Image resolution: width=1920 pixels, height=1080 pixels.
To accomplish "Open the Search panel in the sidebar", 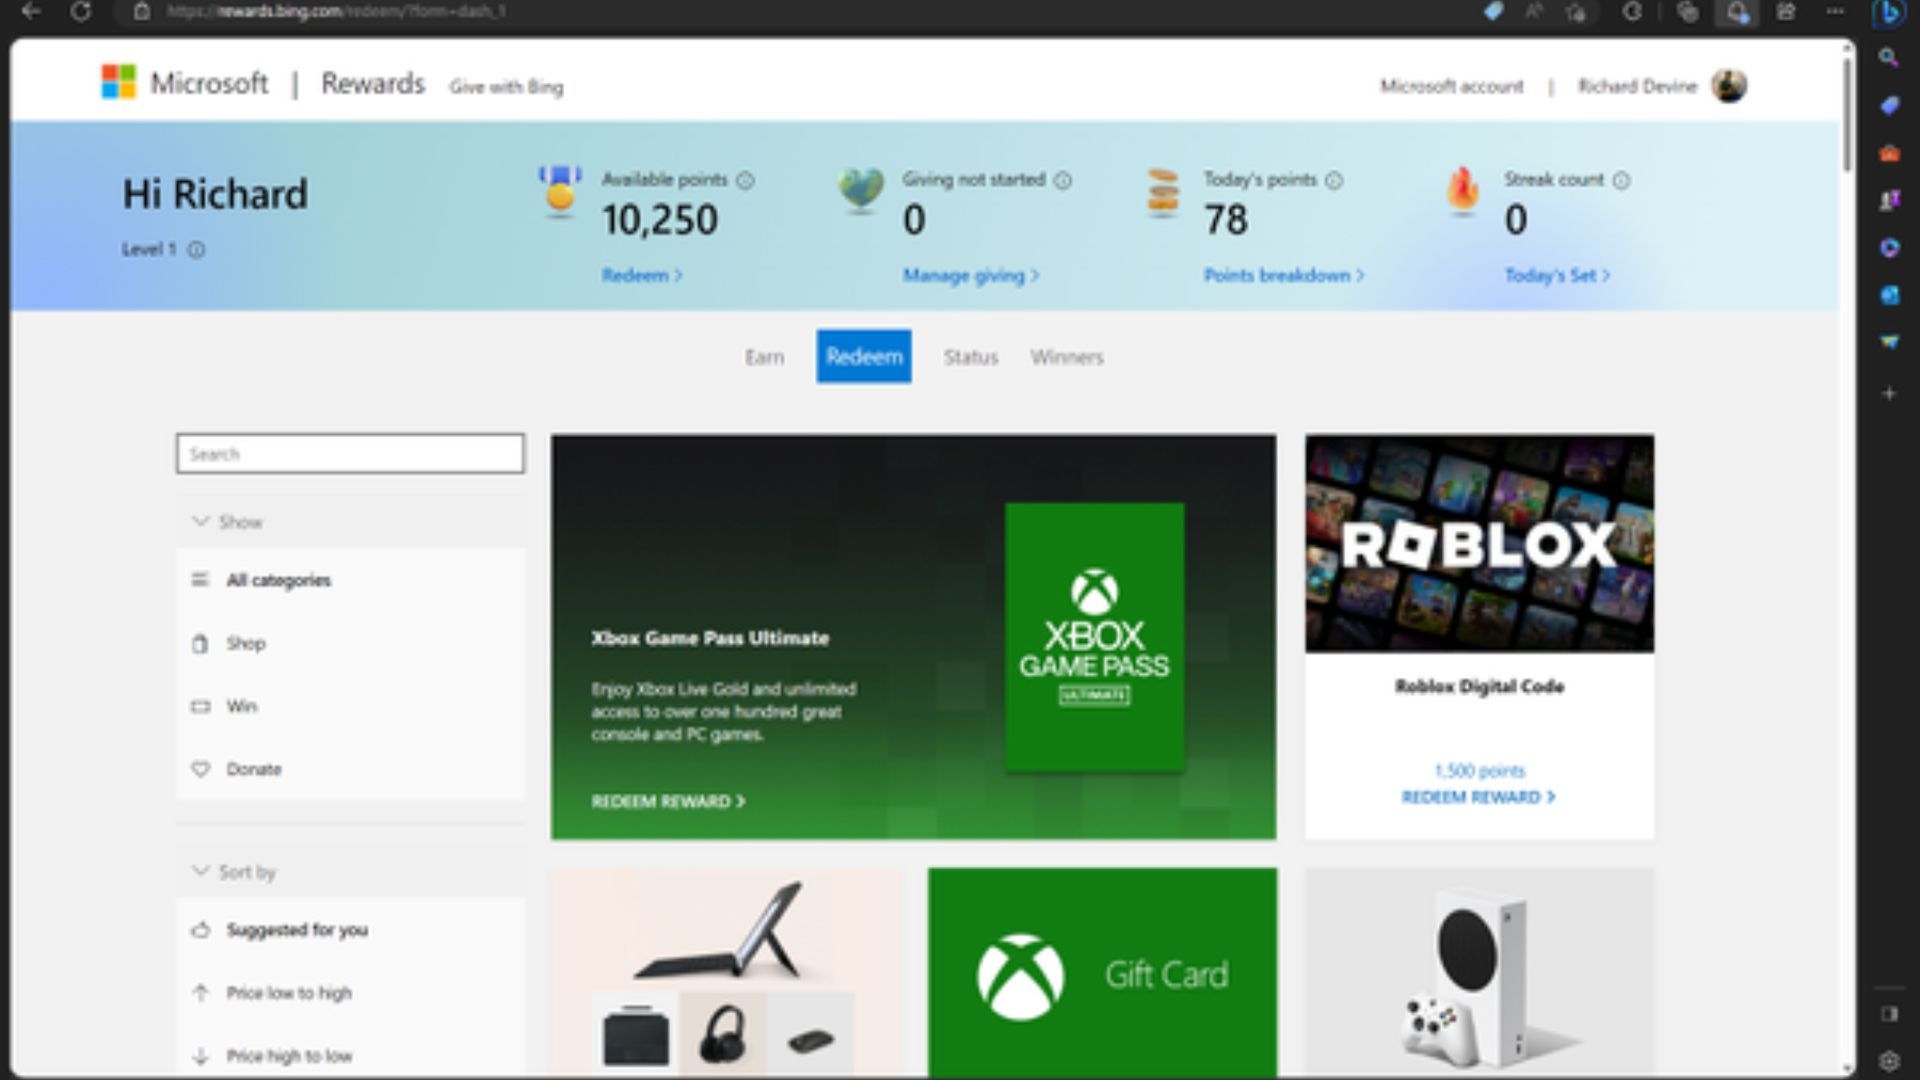I will pyautogui.click(x=1889, y=56).
